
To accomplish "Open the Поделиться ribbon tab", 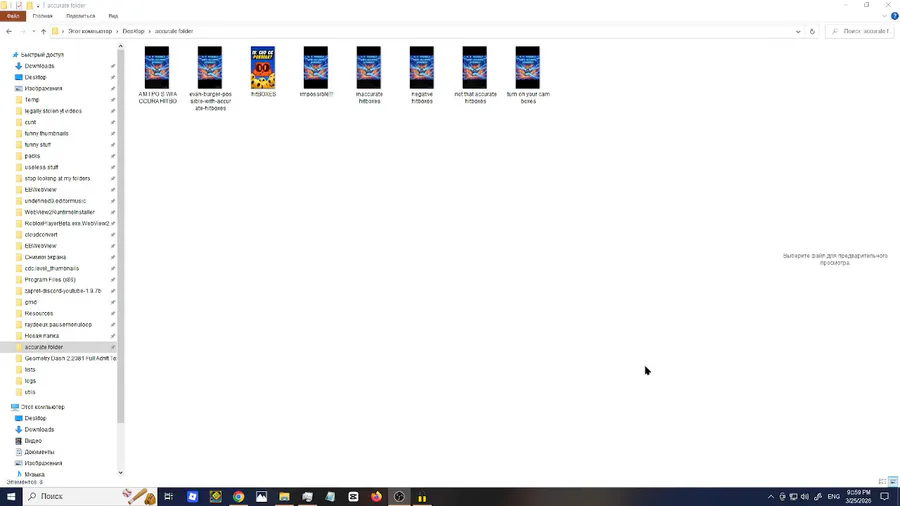I will pyautogui.click(x=80, y=16).
